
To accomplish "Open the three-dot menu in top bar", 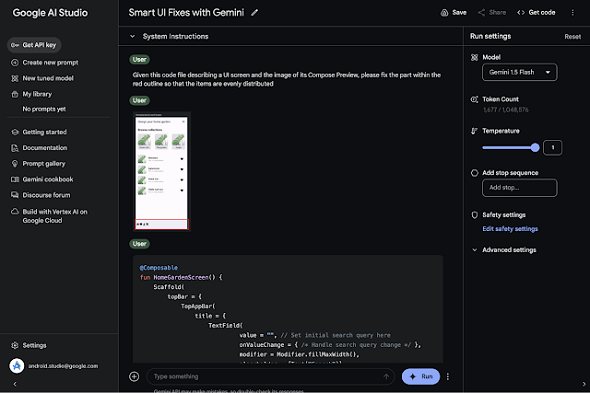I will click(x=573, y=13).
